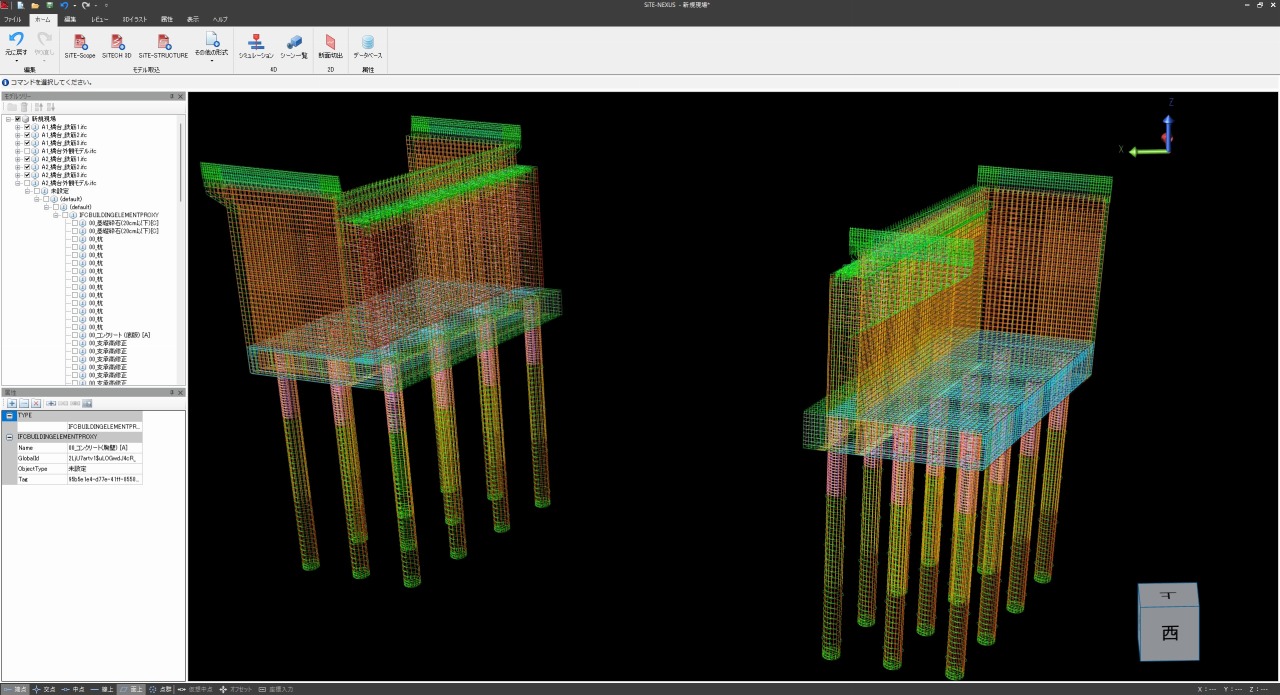Open the シーン一覧 scene list
Screen dimensions: 1280x695
pos(294,42)
